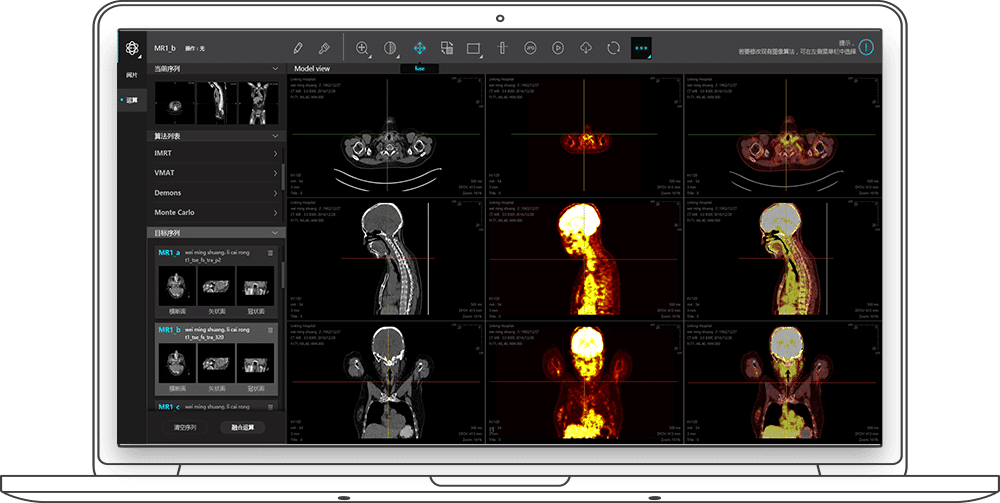Open the application logo menu

(132, 48)
